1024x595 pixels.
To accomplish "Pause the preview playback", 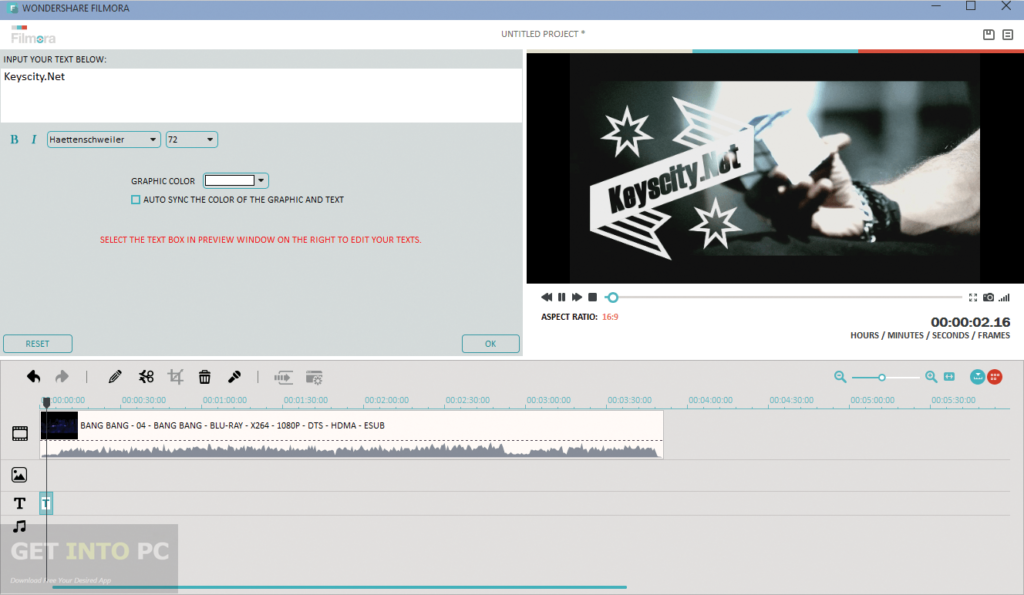I will [562, 297].
